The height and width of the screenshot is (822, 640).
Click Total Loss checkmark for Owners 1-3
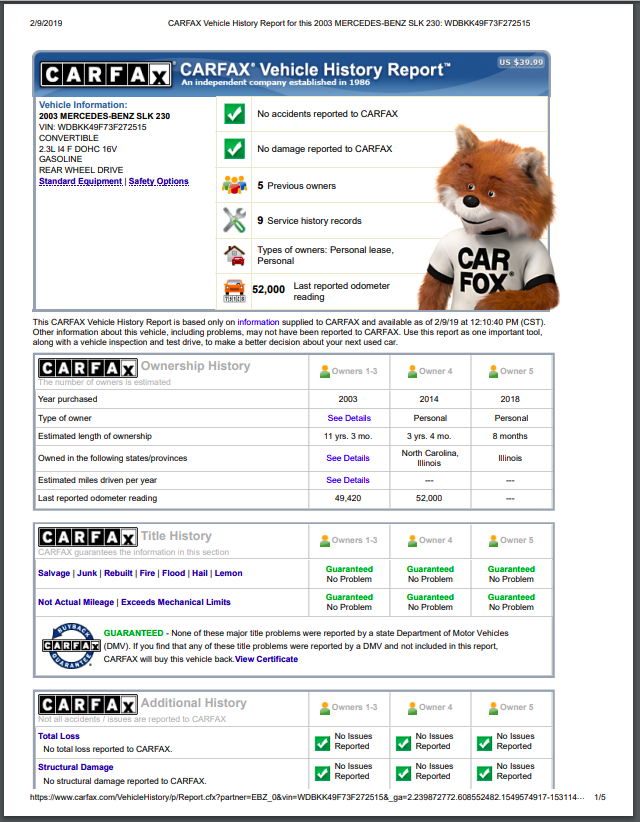322,743
